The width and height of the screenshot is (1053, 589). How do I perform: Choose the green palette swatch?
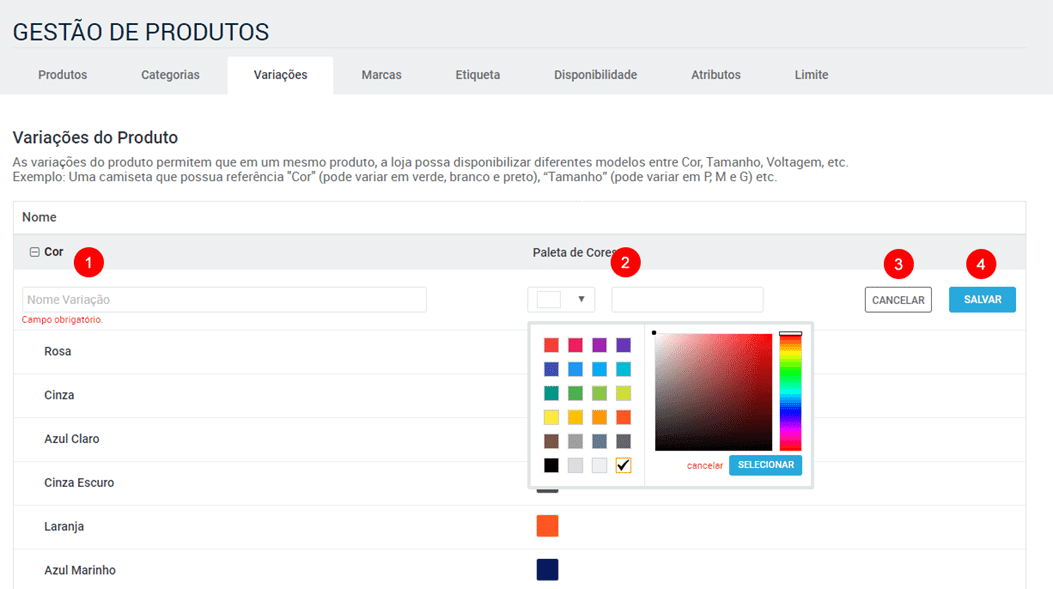[x=576, y=394]
